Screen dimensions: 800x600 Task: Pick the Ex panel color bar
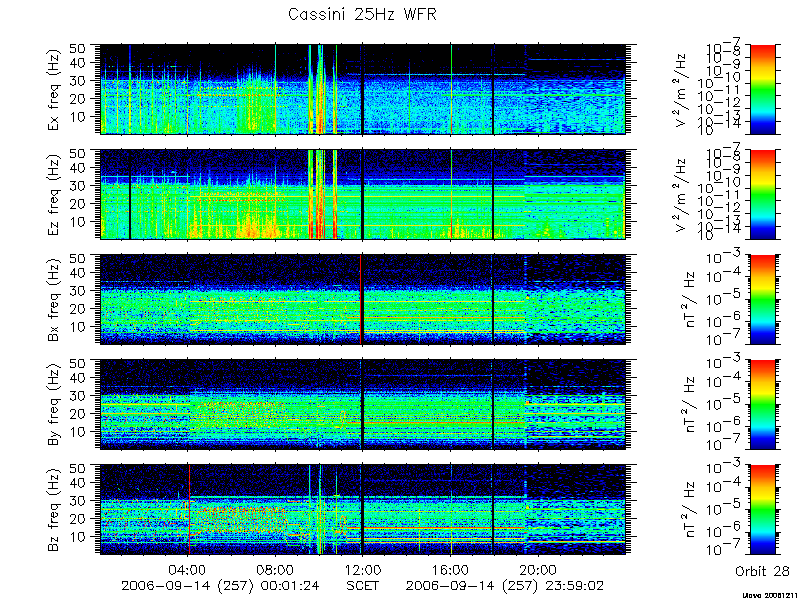[763, 89]
